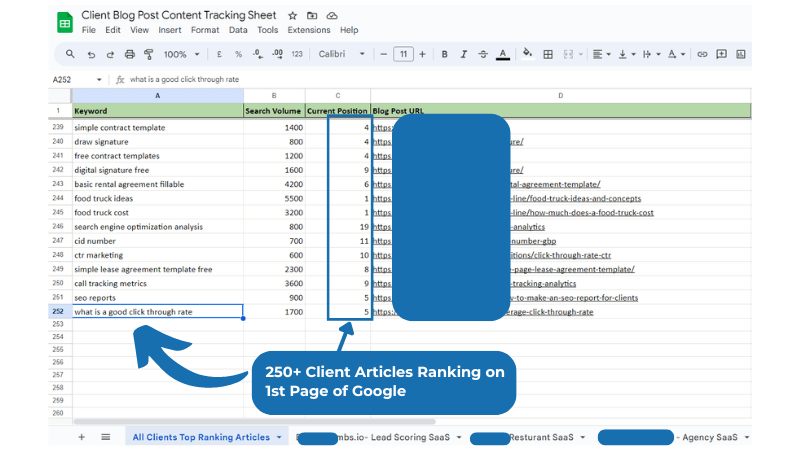Decrease decimal places
The height and width of the screenshot is (450, 800).
(258, 54)
